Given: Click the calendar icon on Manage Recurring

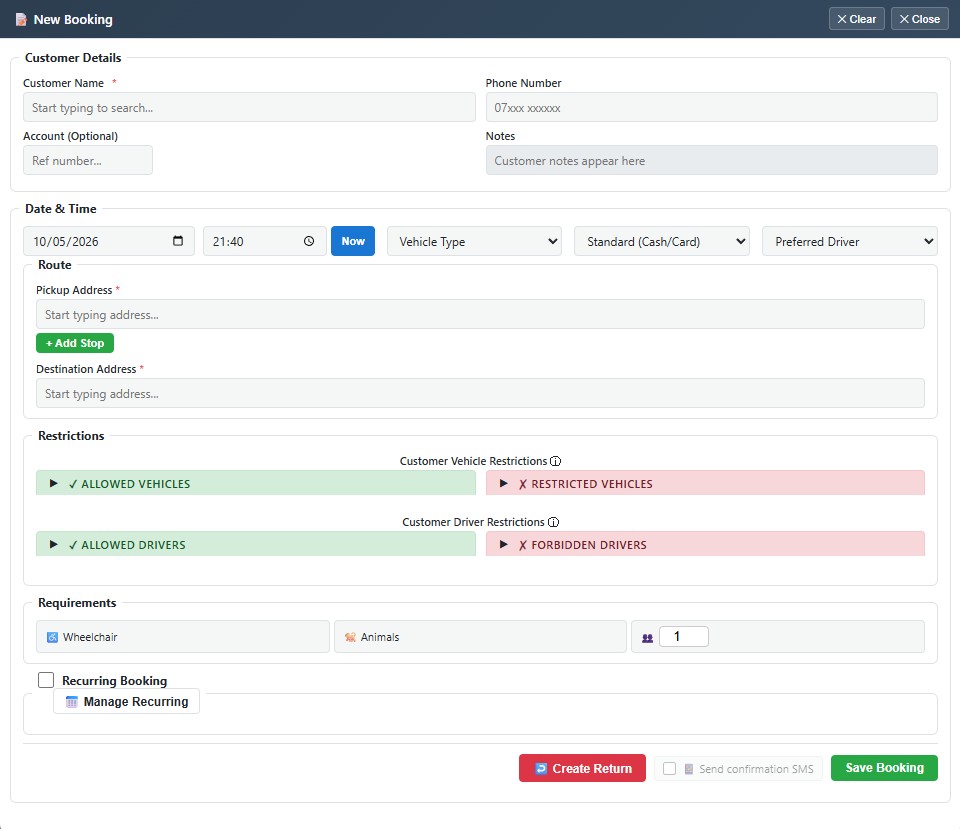Looking at the screenshot, I should click(x=72, y=702).
